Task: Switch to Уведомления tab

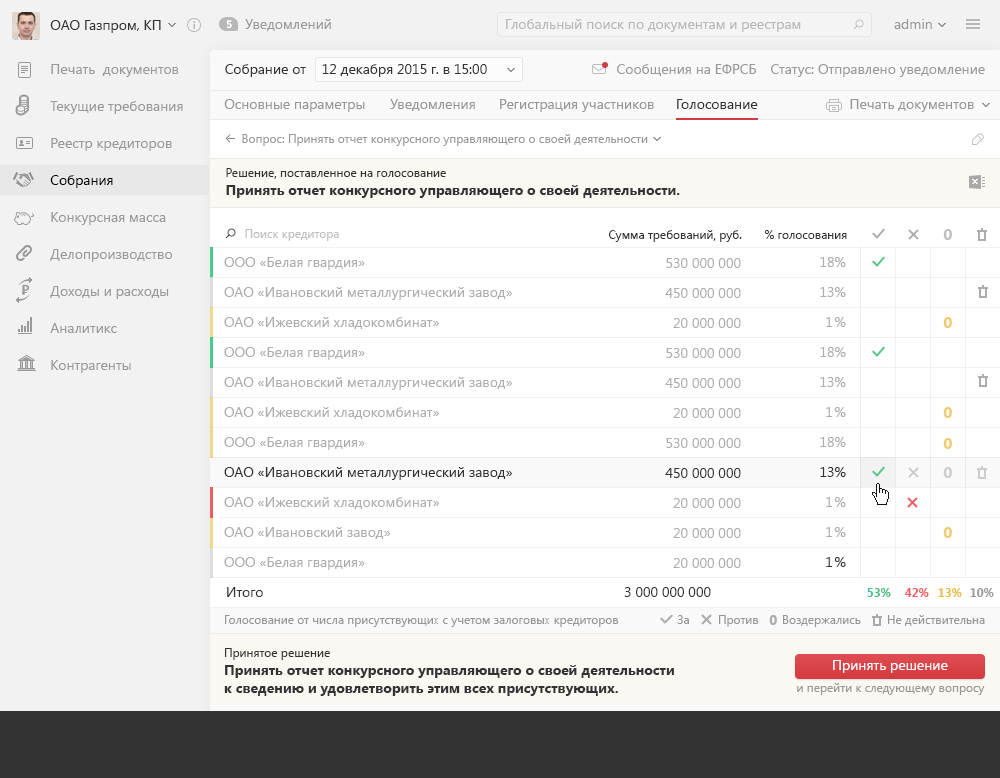Action: point(432,104)
